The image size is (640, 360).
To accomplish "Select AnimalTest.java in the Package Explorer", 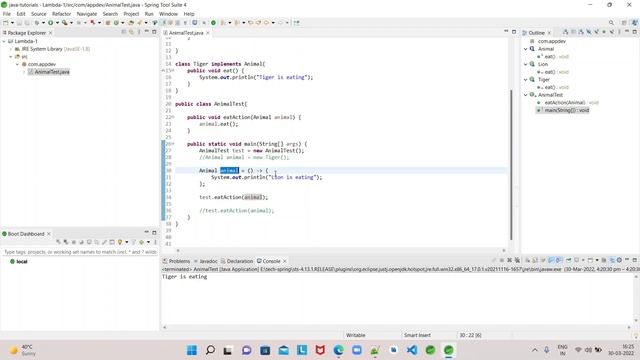I will point(49,72).
